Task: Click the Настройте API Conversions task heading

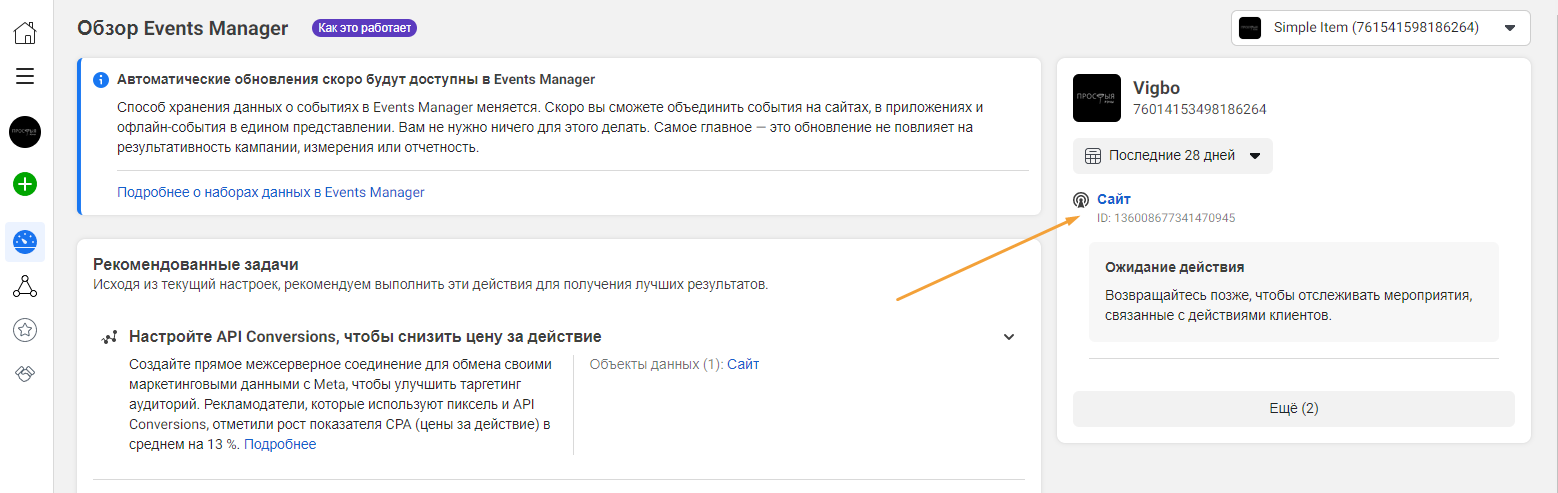Action: click(365, 337)
